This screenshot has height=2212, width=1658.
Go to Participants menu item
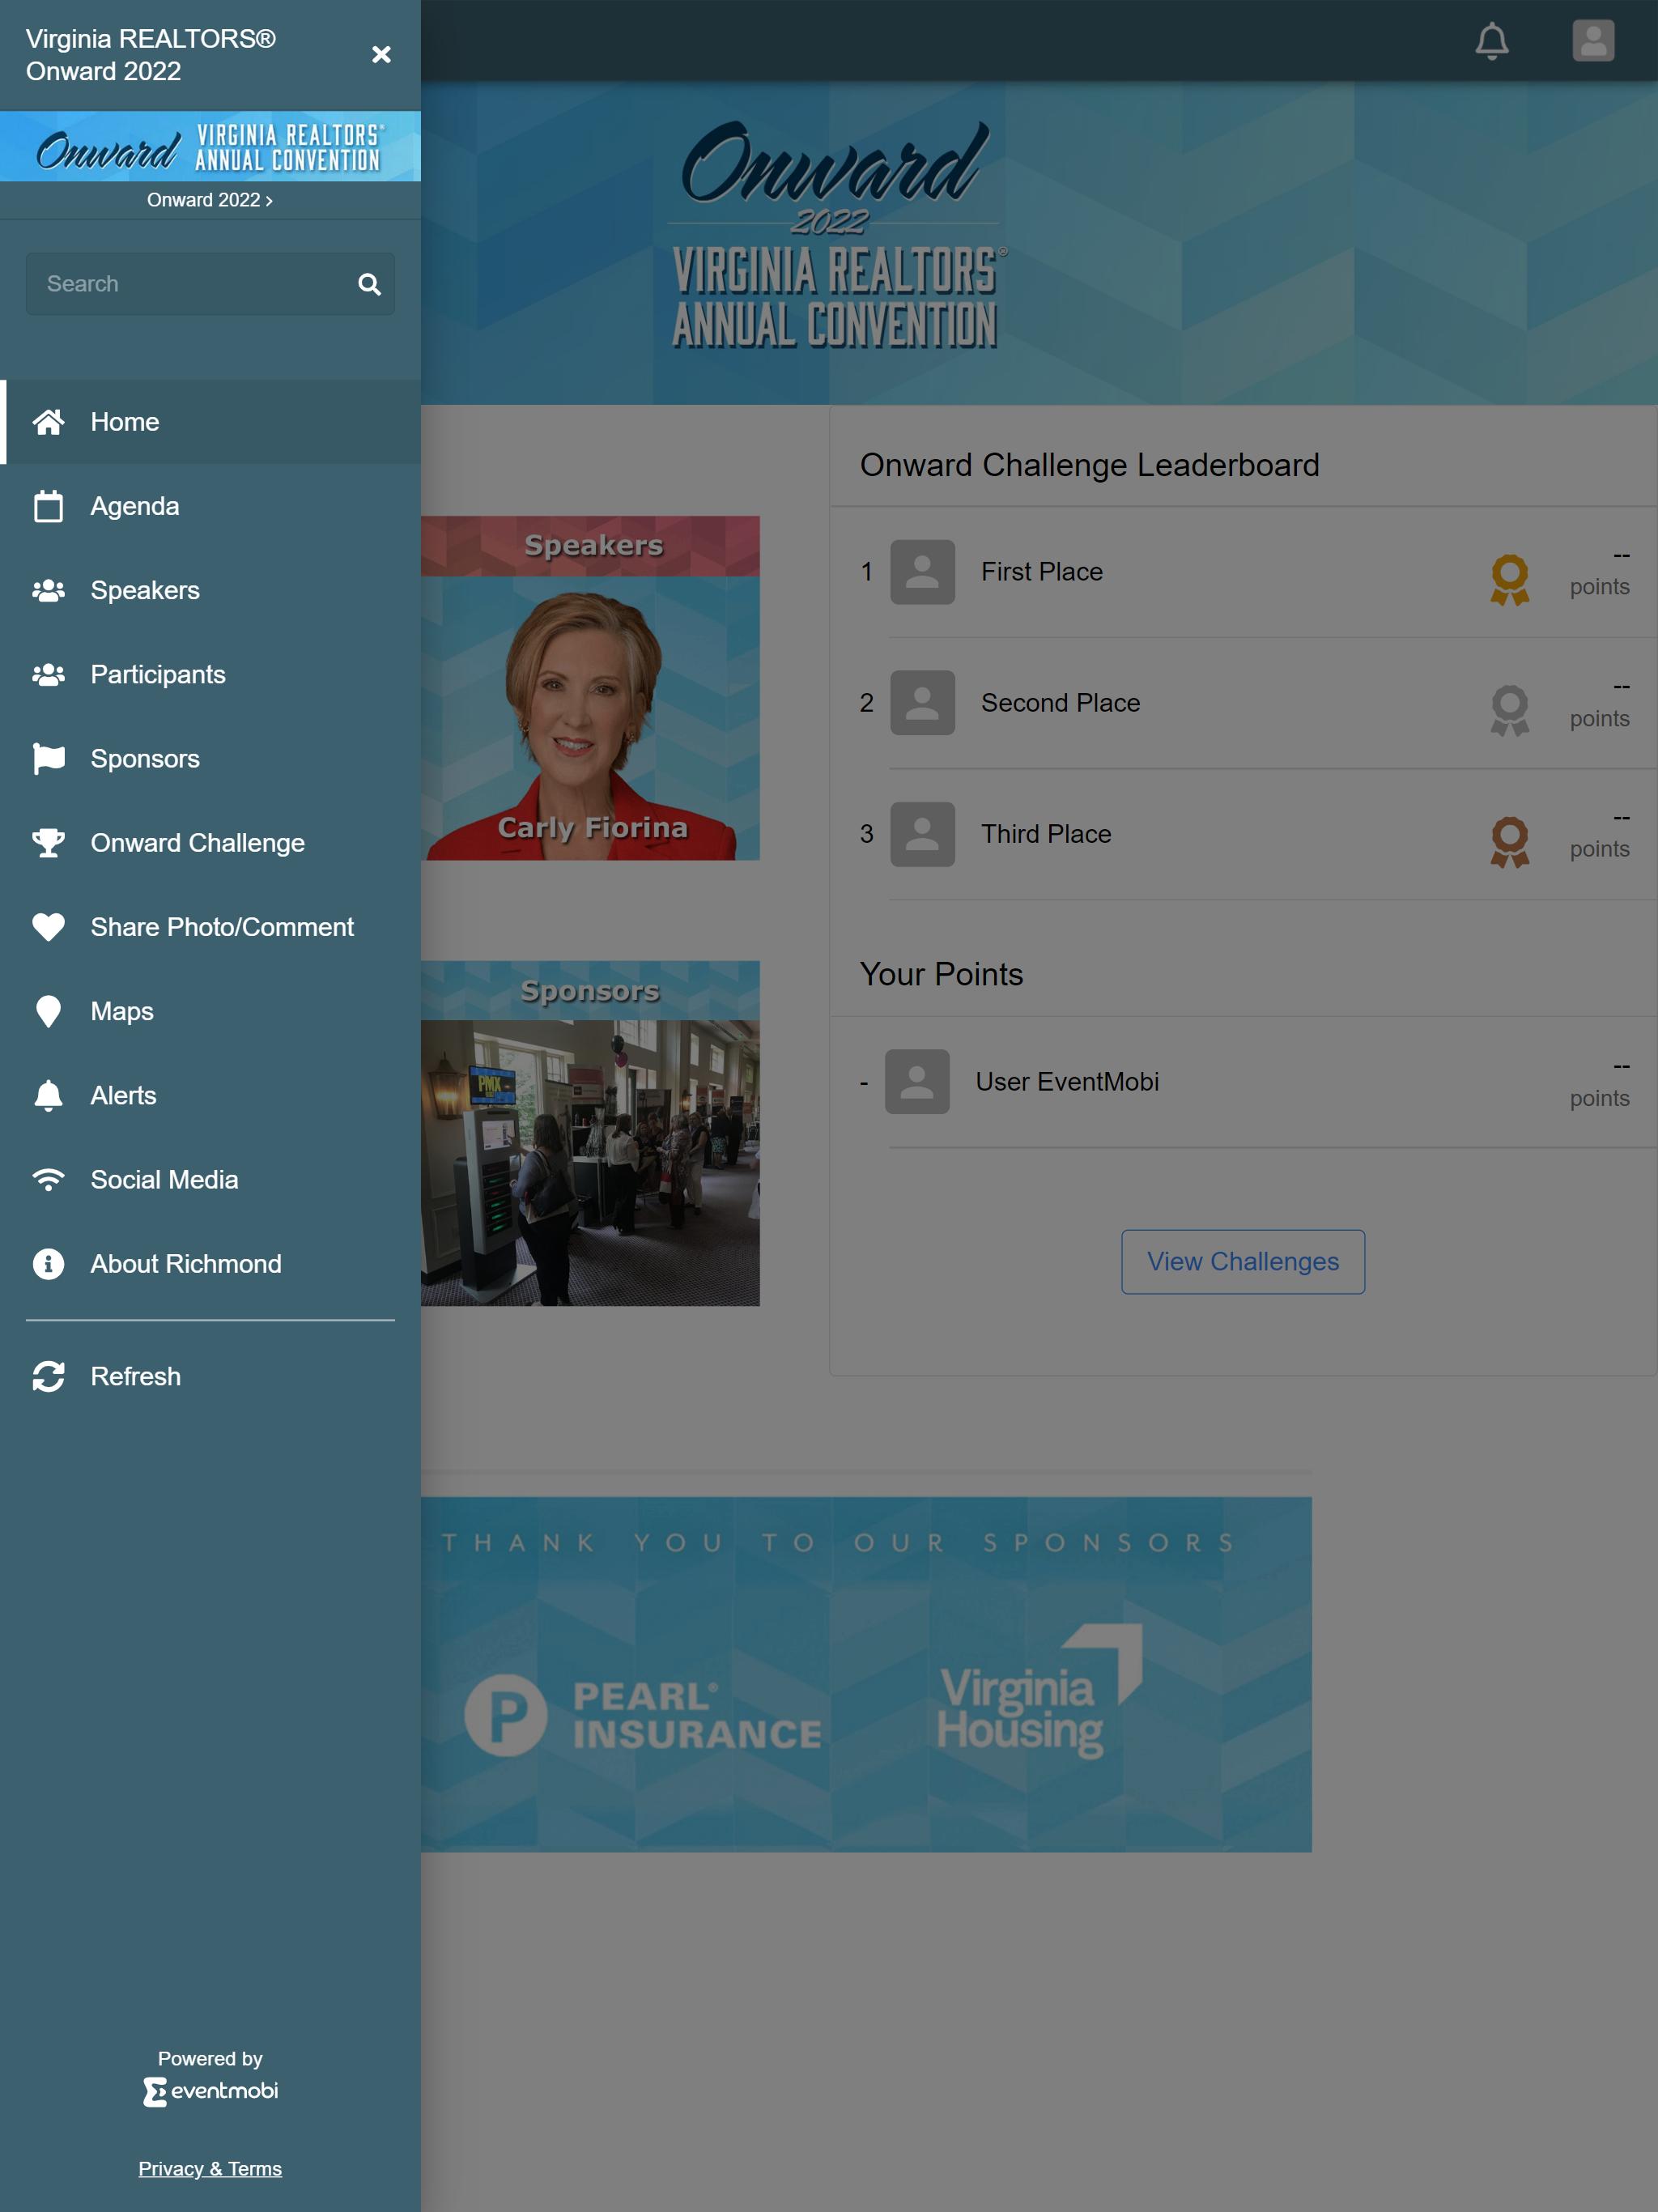(x=210, y=674)
